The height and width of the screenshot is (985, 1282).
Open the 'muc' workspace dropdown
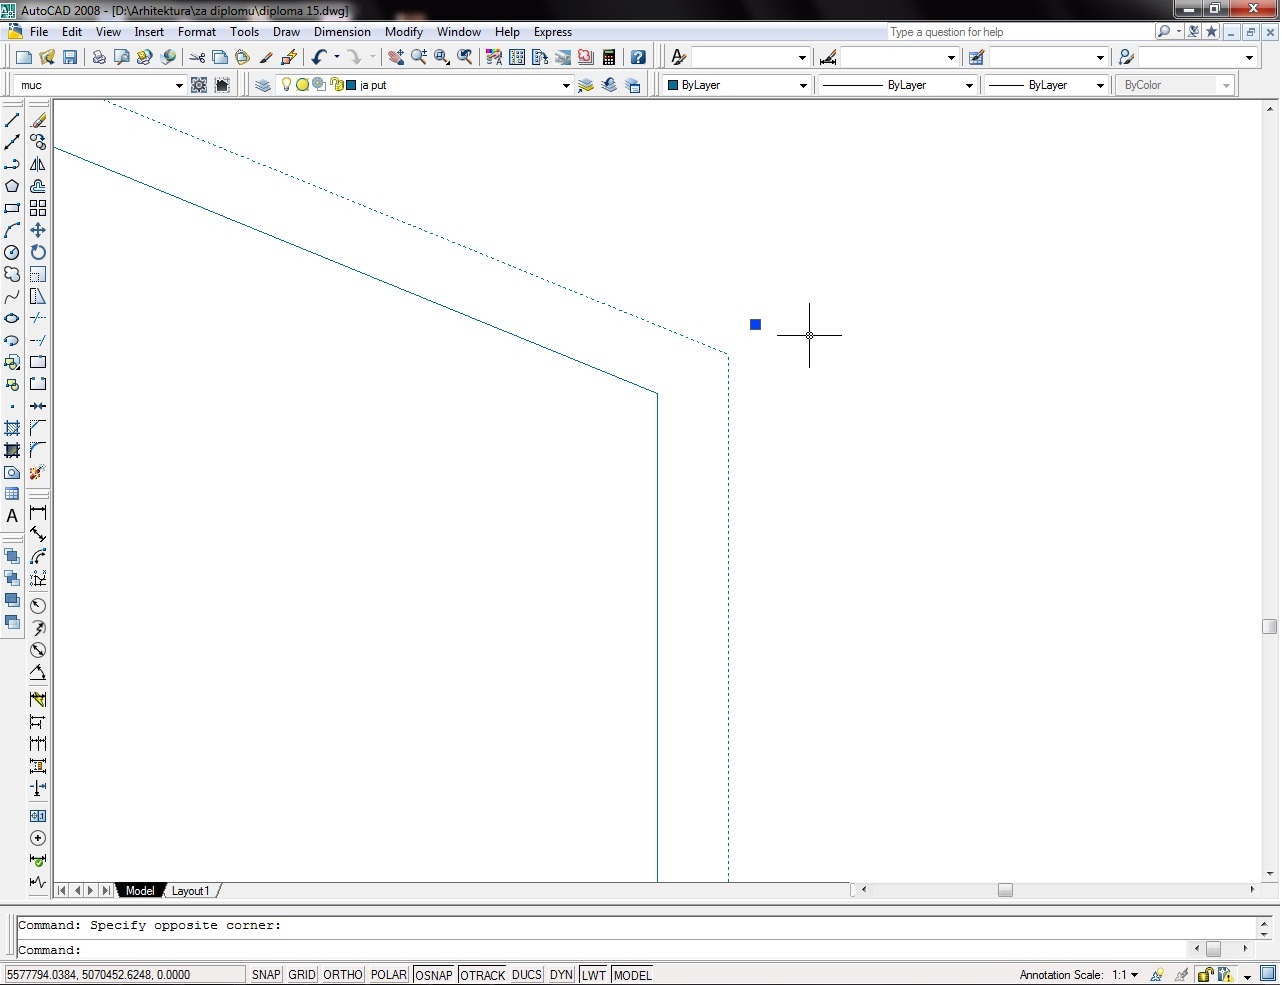(179, 86)
